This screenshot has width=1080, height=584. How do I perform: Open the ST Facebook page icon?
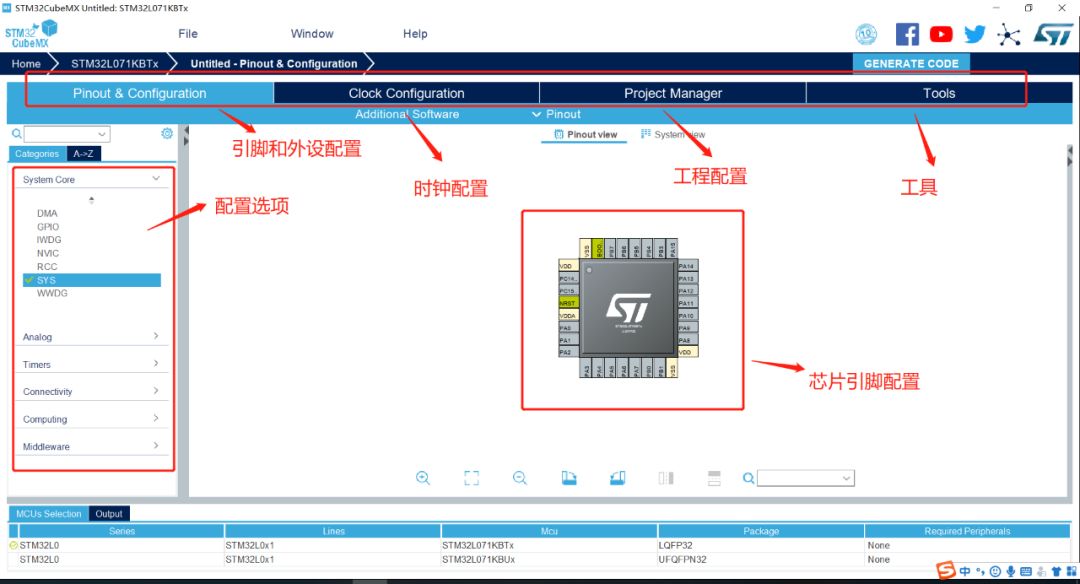(907, 34)
